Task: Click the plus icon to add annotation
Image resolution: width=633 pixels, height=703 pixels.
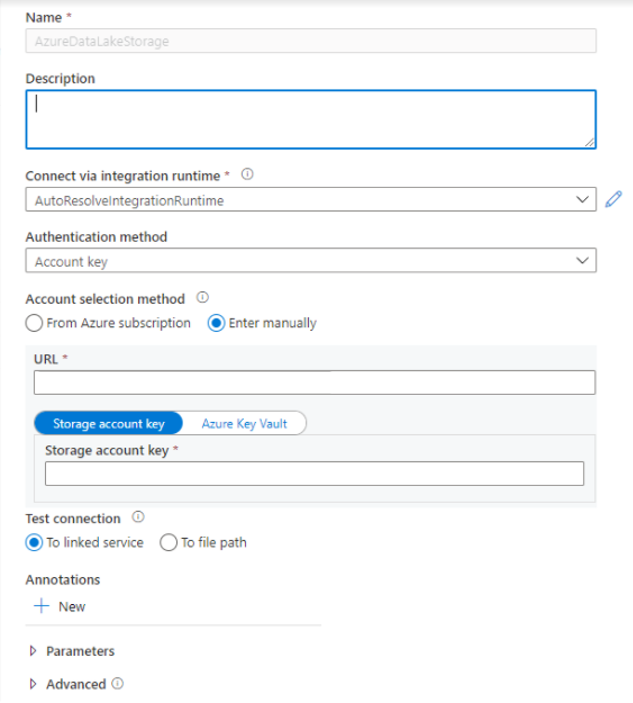Action: point(41,606)
